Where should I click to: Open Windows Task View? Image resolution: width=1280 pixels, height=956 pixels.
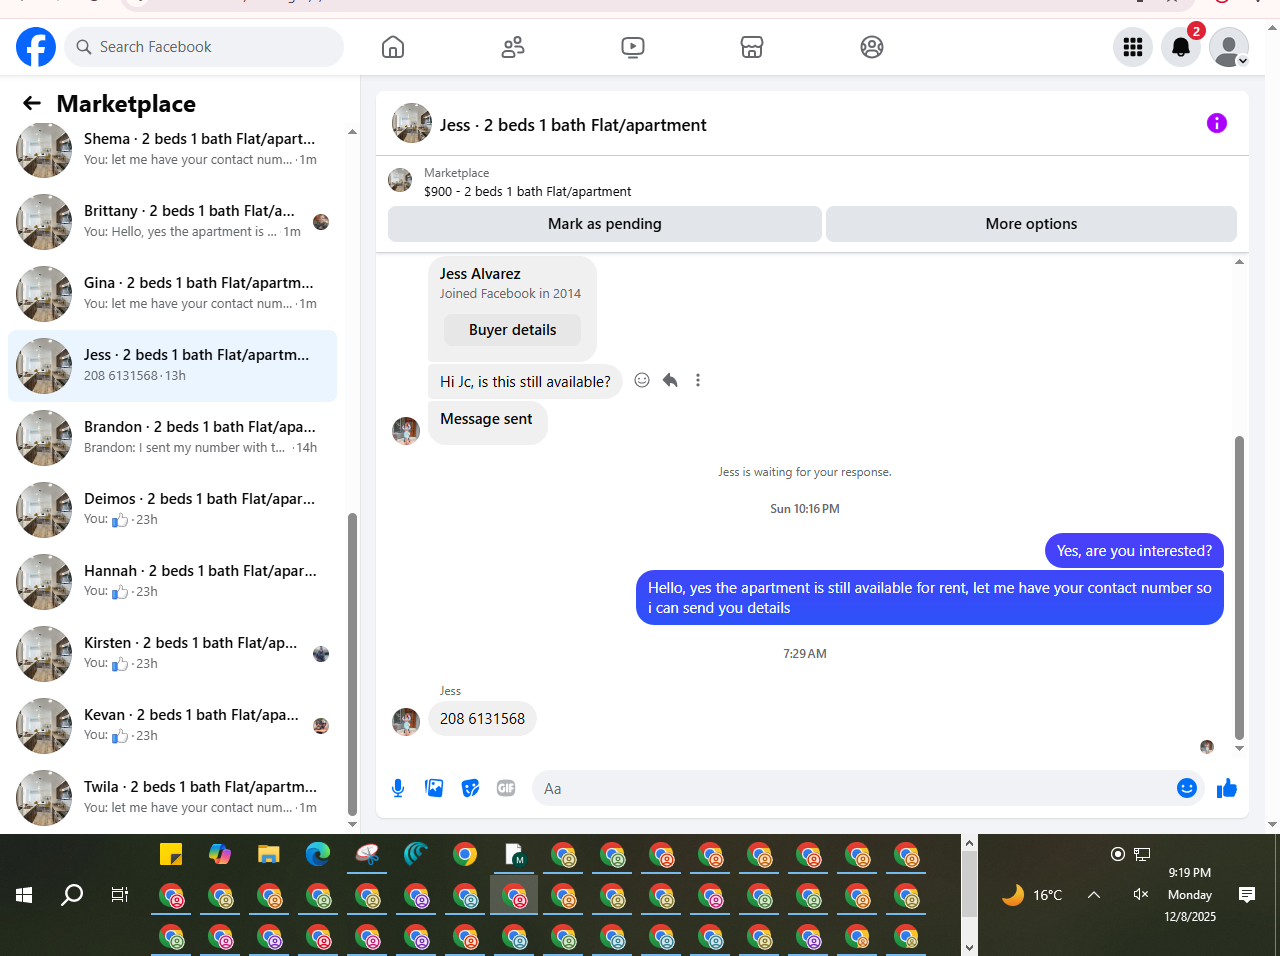(120, 895)
